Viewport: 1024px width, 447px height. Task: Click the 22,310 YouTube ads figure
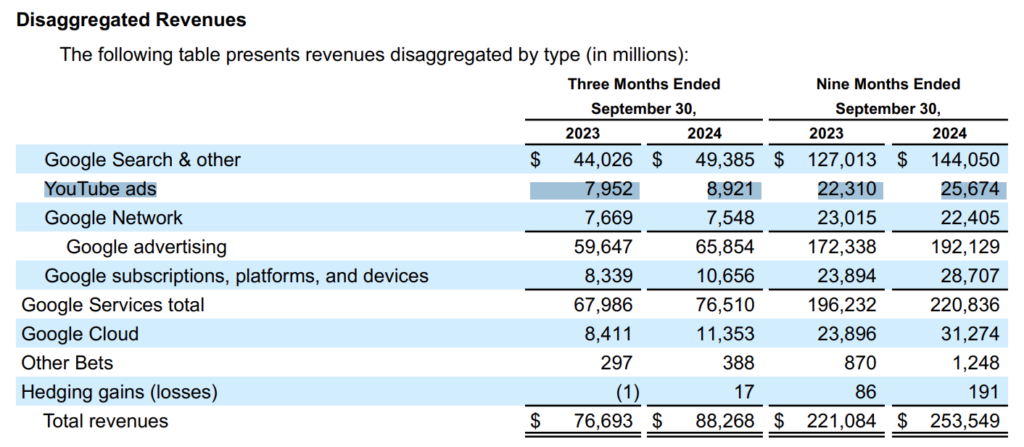pos(848,188)
